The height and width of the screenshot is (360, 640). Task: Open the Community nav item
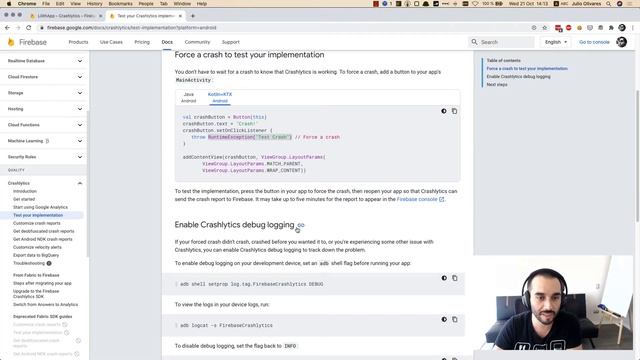[197, 42]
